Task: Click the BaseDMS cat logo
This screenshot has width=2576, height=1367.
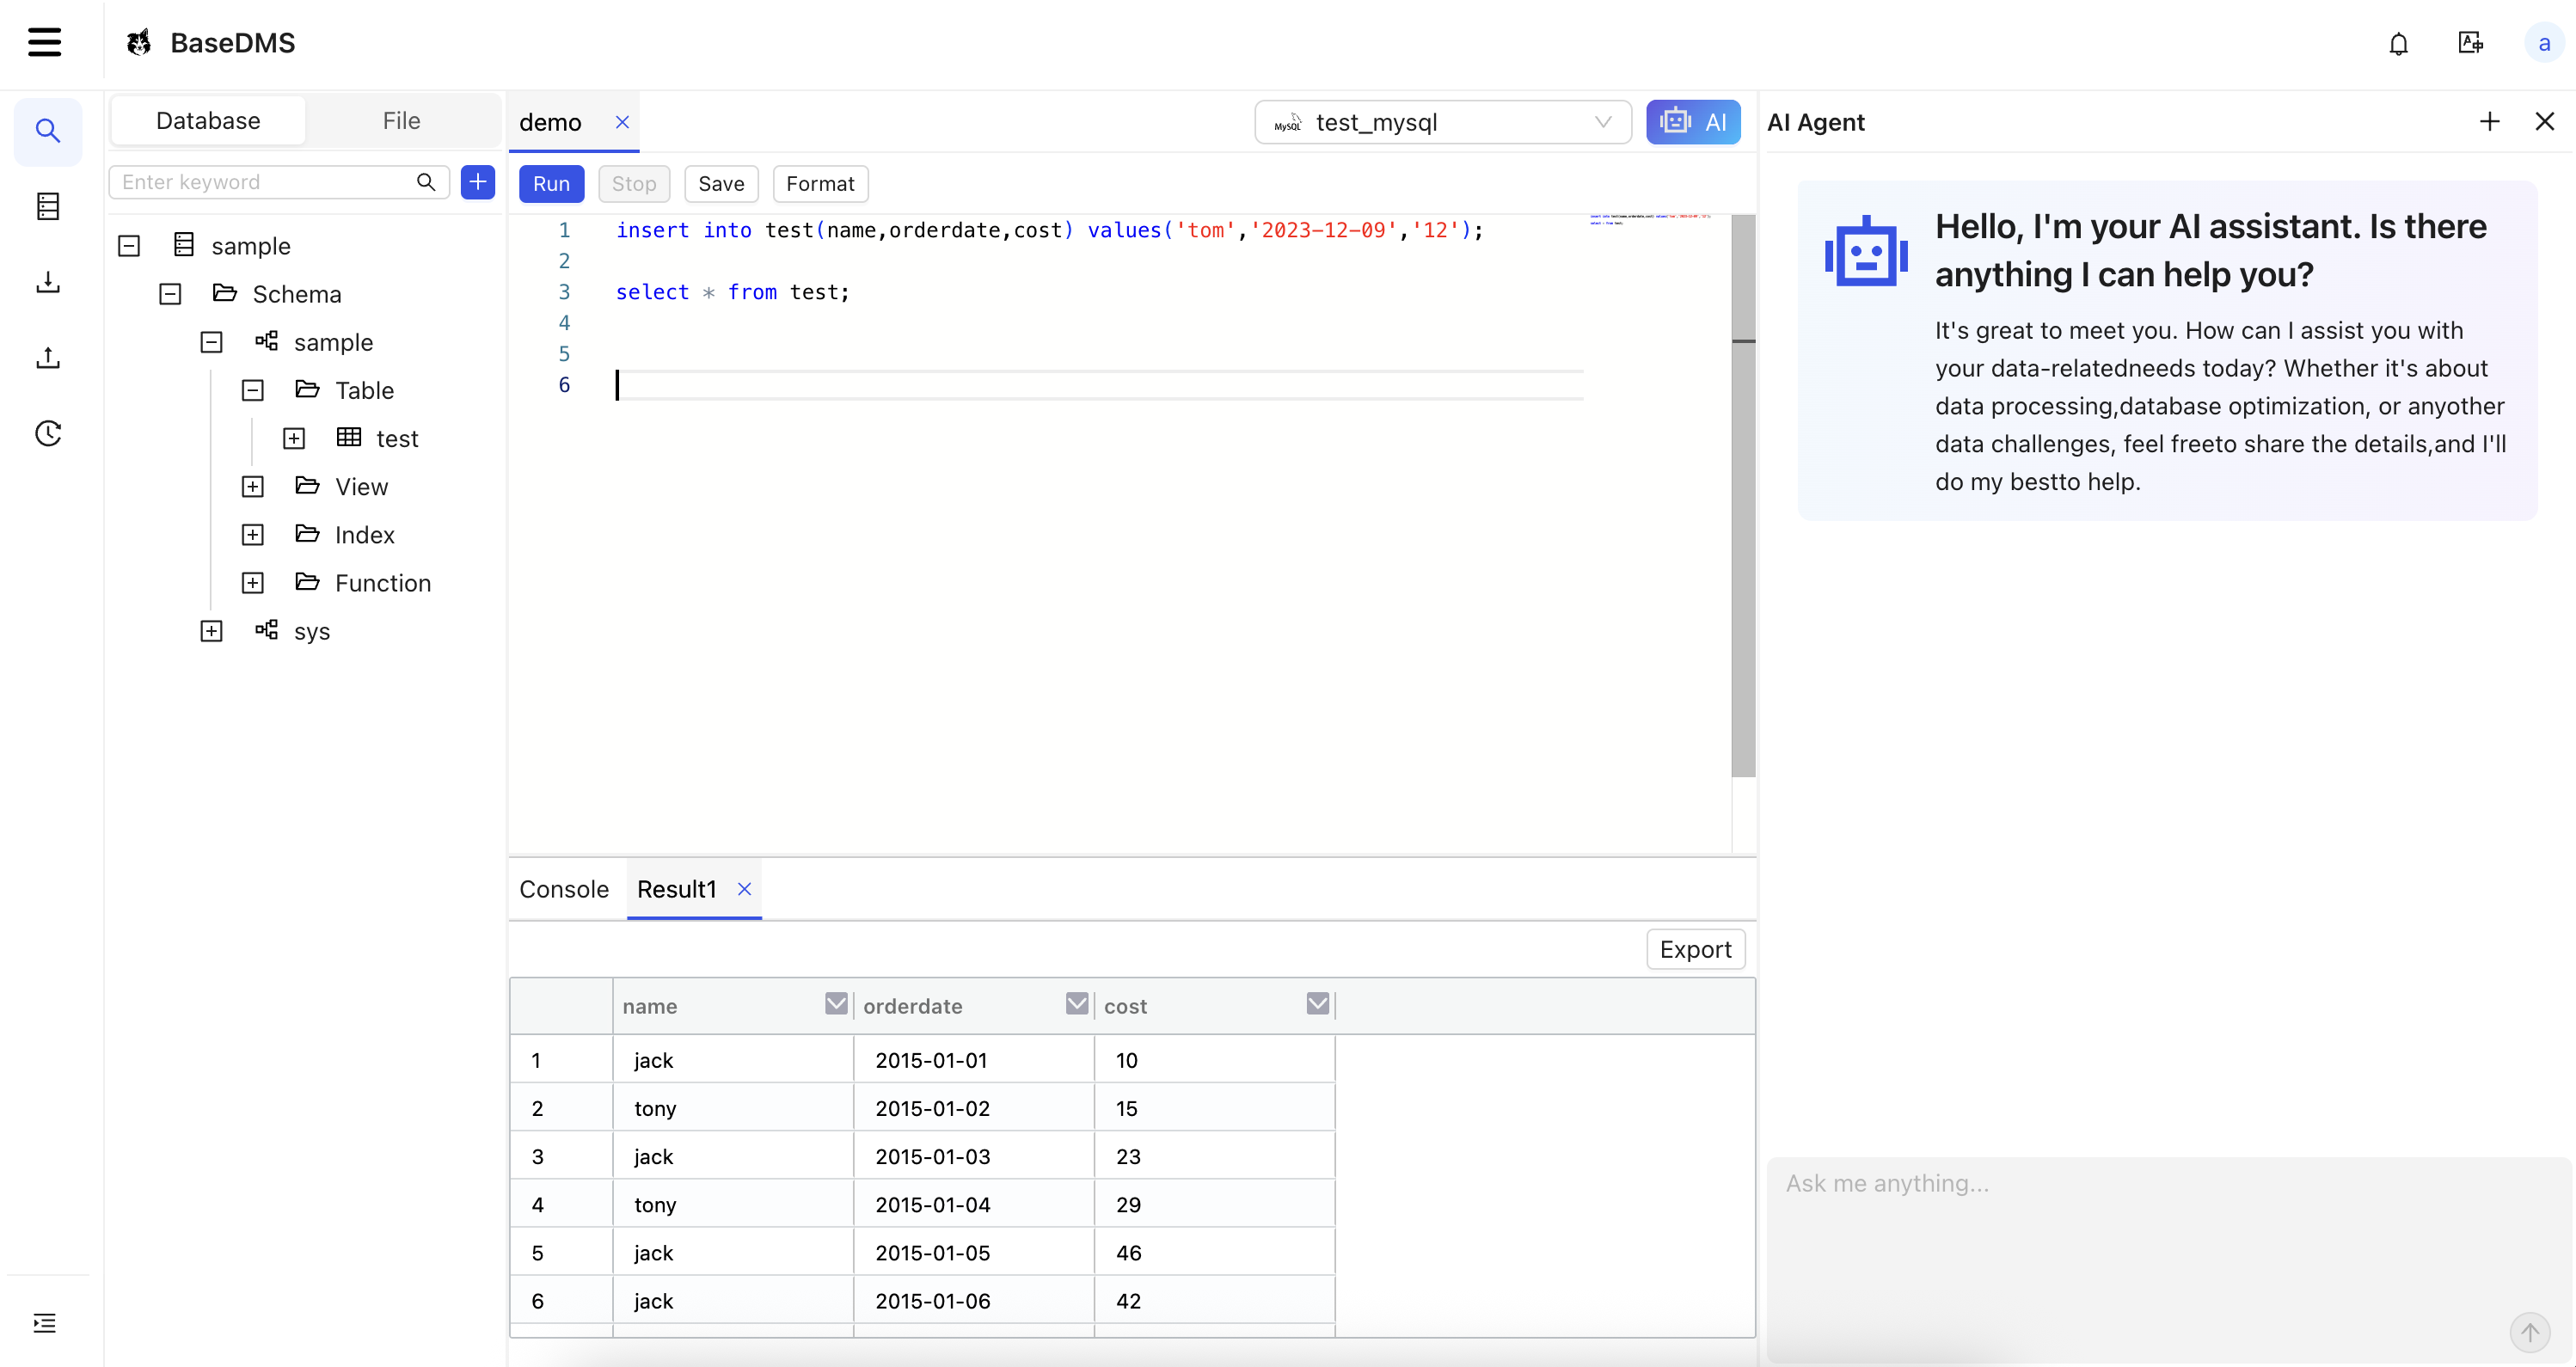Action: [139, 42]
